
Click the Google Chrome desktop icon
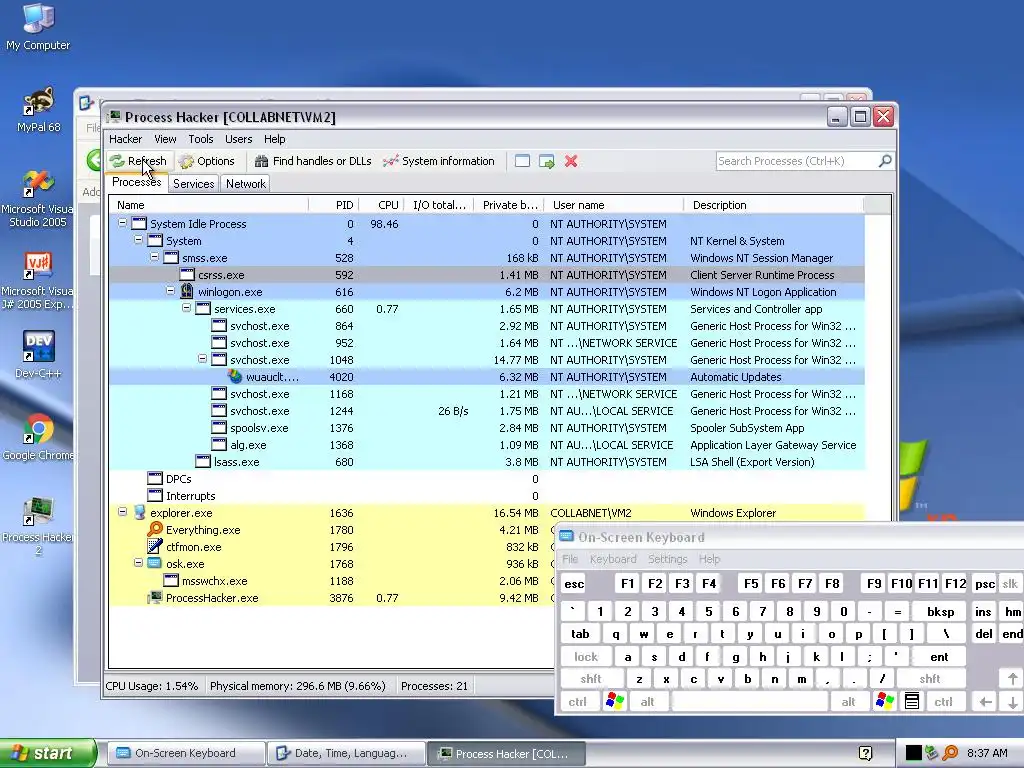point(38,436)
